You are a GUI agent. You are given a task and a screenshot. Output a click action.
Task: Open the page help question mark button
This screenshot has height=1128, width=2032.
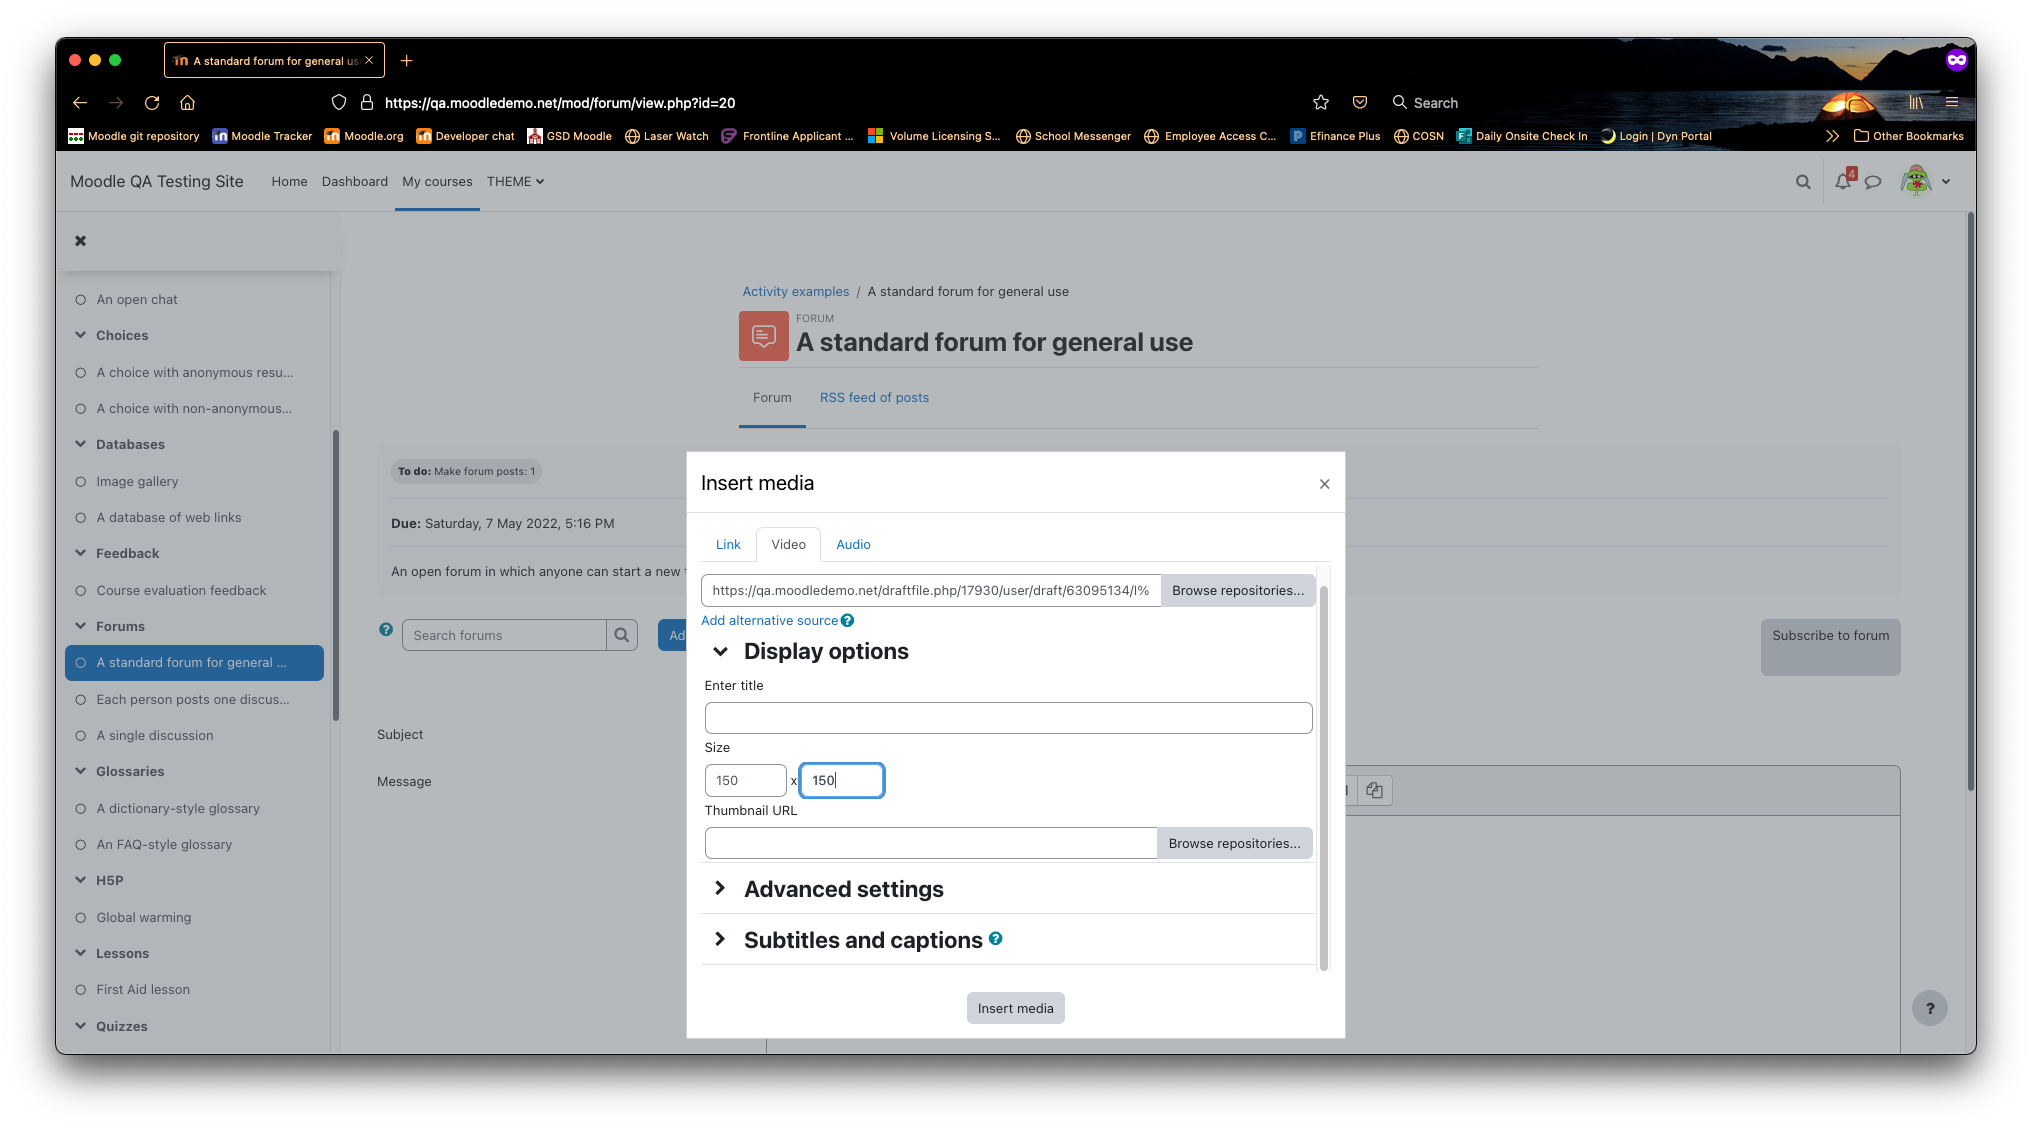[1930, 1008]
